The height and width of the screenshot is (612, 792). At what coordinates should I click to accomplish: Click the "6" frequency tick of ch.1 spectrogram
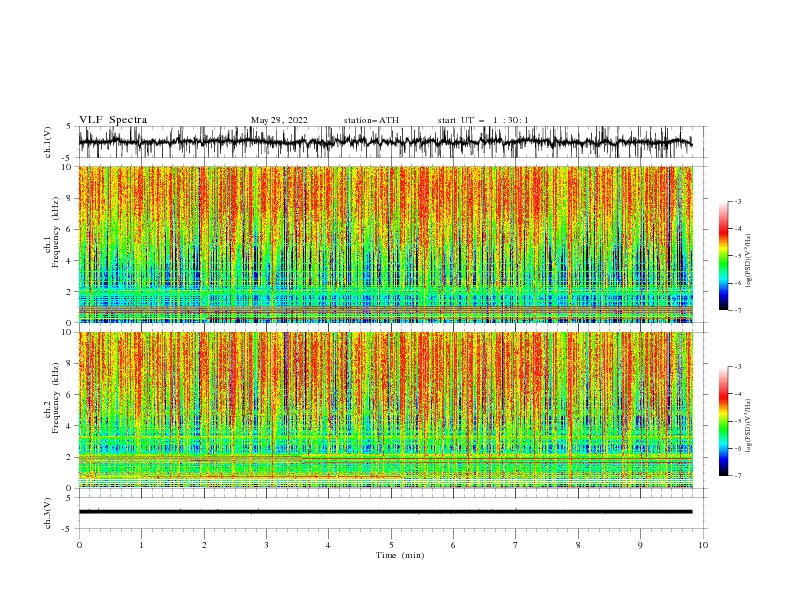[70, 230]
